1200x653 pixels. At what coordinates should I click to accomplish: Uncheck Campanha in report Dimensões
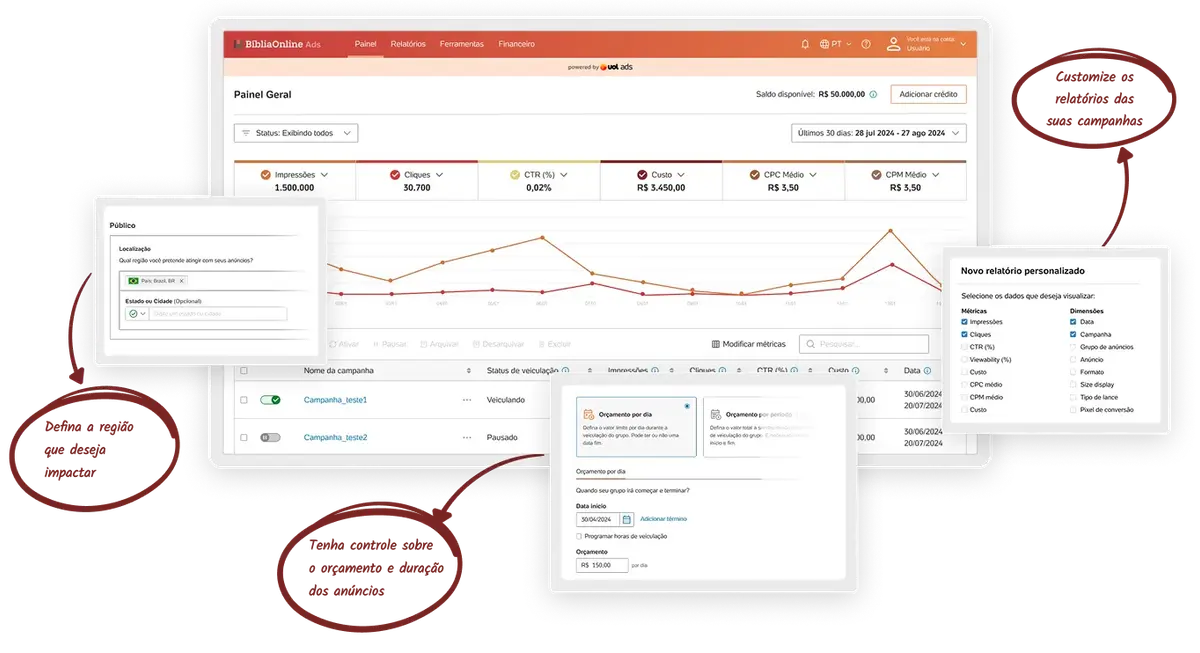[1073, 335]
